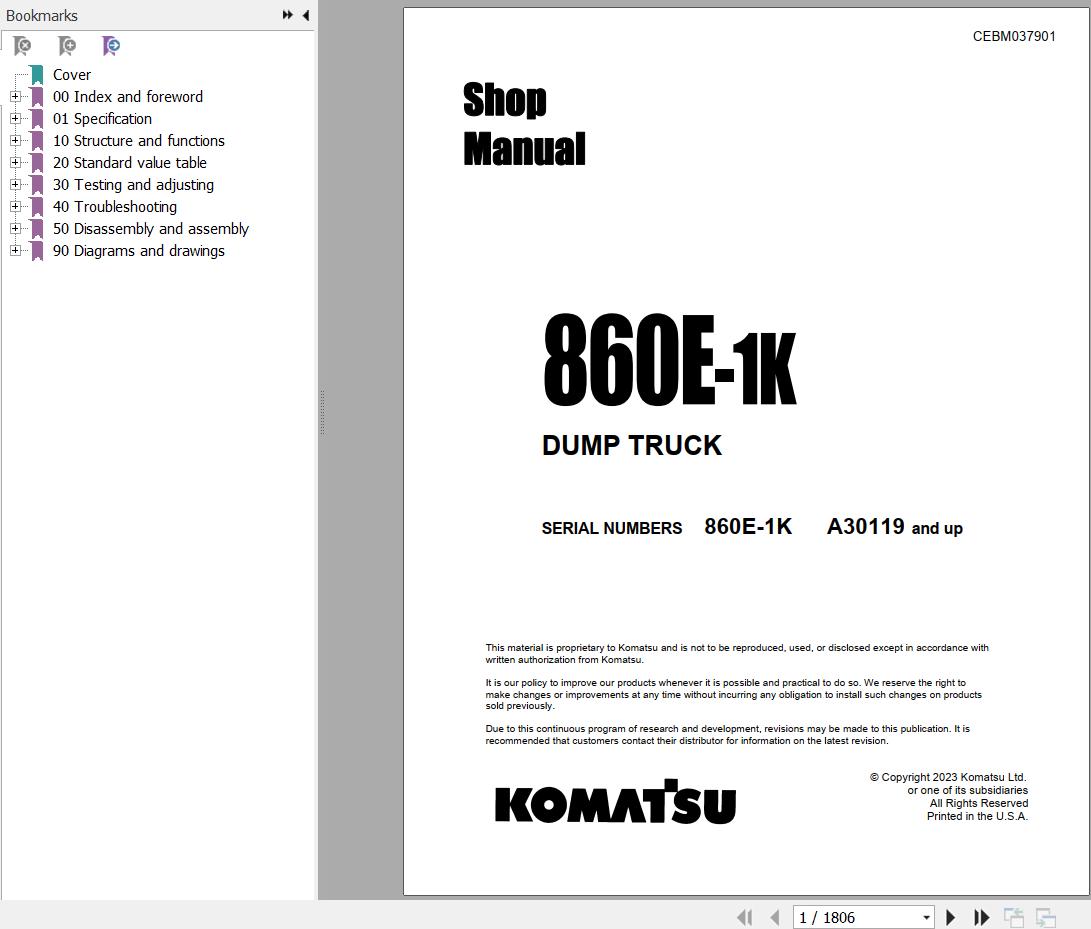Expand the 10 Structure and functions bookmark
This screenshot has height=929, width=1091.
(15, 141)
